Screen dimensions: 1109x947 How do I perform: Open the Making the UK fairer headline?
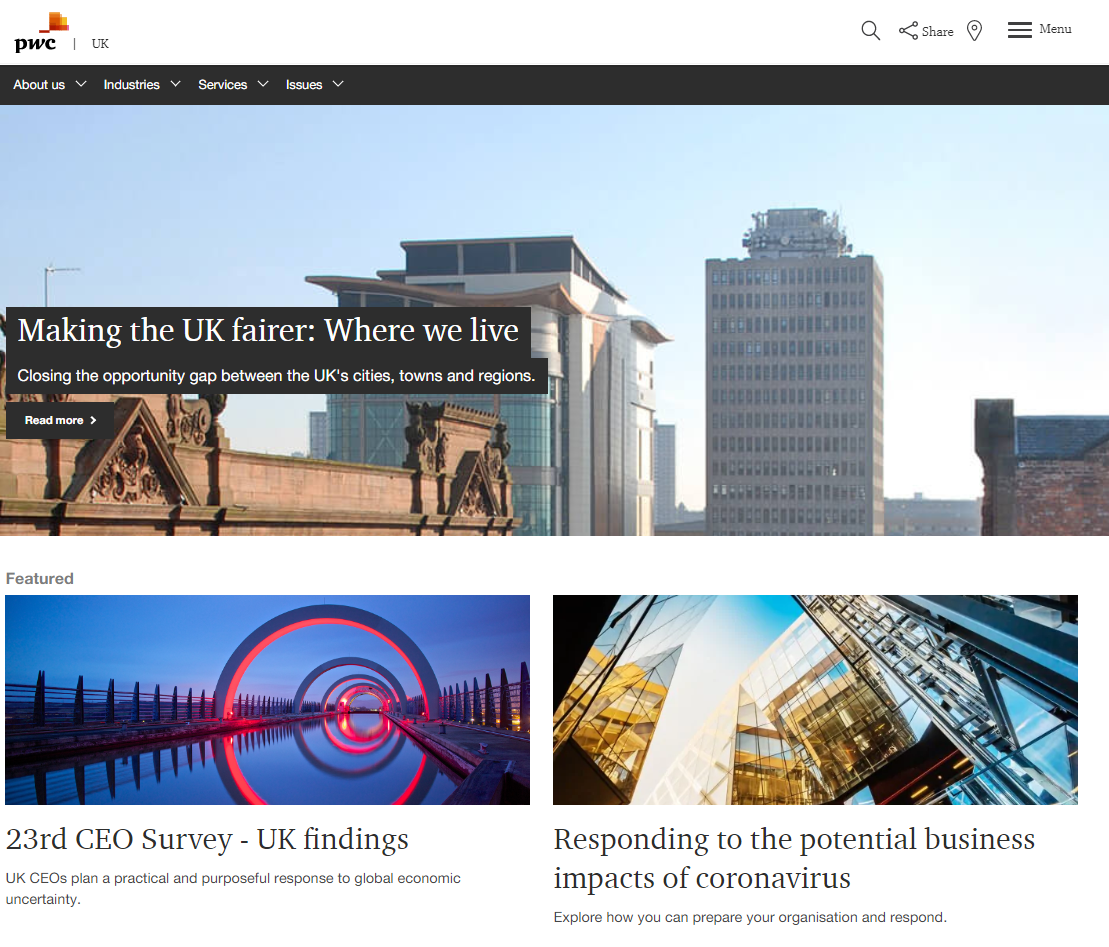268,330
